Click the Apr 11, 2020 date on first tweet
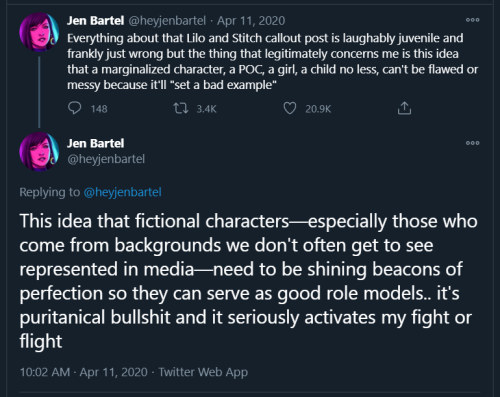The image size is (500, 397). [x=251, y=21]
